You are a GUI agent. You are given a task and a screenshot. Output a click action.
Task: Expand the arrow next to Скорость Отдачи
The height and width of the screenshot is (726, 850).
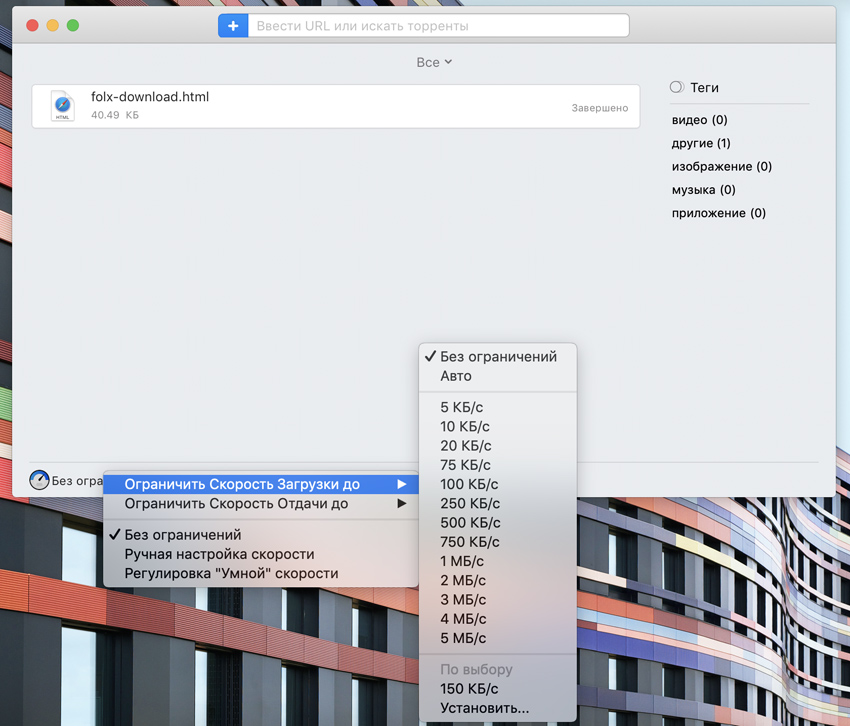[402, 504]
